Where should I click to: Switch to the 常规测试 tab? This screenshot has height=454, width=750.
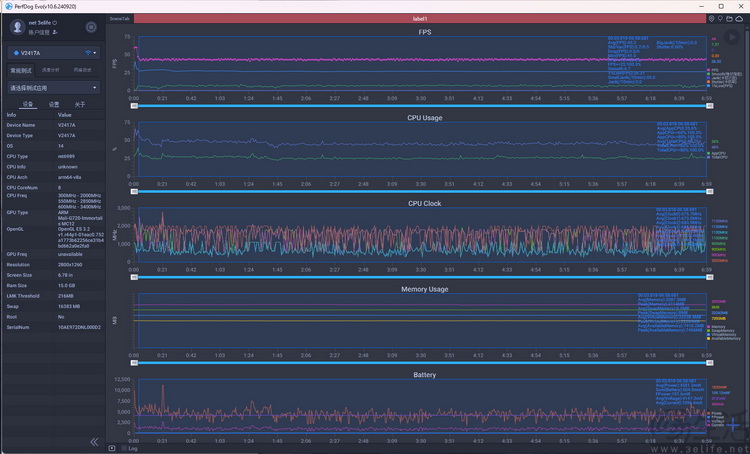21,70
